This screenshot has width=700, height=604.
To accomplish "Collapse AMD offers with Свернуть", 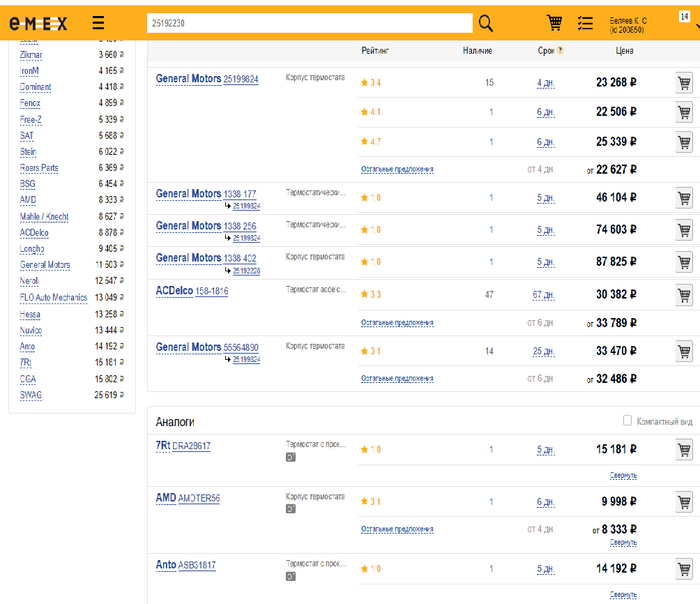I will click(x=623, y=542).
